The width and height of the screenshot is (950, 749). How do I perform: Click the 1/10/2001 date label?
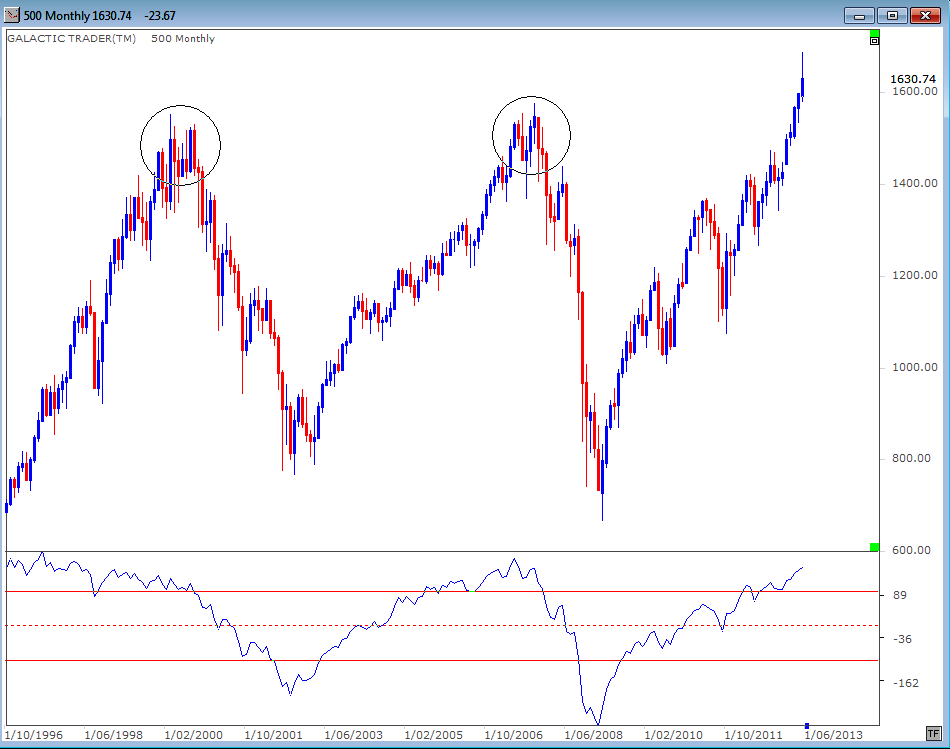(274, 735)
